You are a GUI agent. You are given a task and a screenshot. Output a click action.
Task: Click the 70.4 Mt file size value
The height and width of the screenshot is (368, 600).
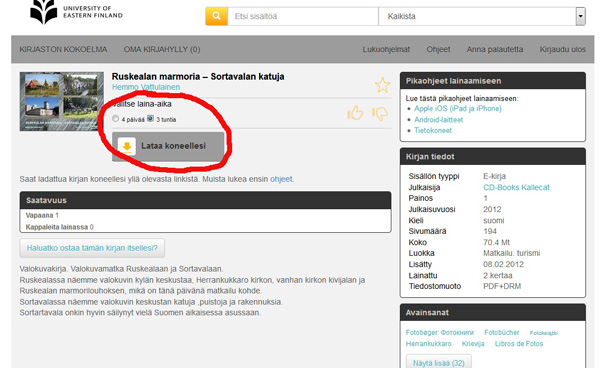point(496,243)
